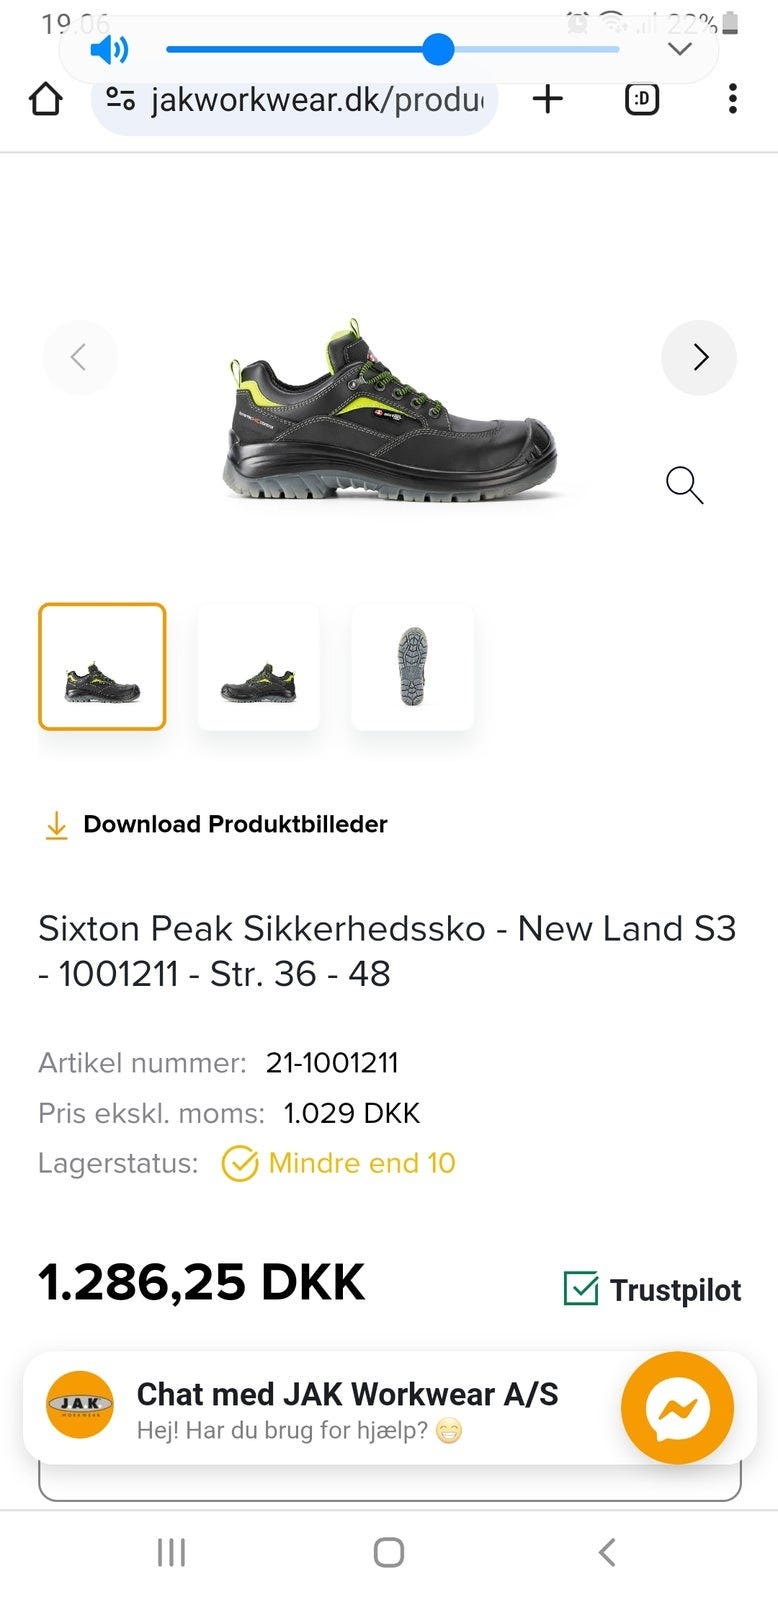
Task: Tap the Android recent apps button
Action: pyautogui.click(x=171, y=1552)
